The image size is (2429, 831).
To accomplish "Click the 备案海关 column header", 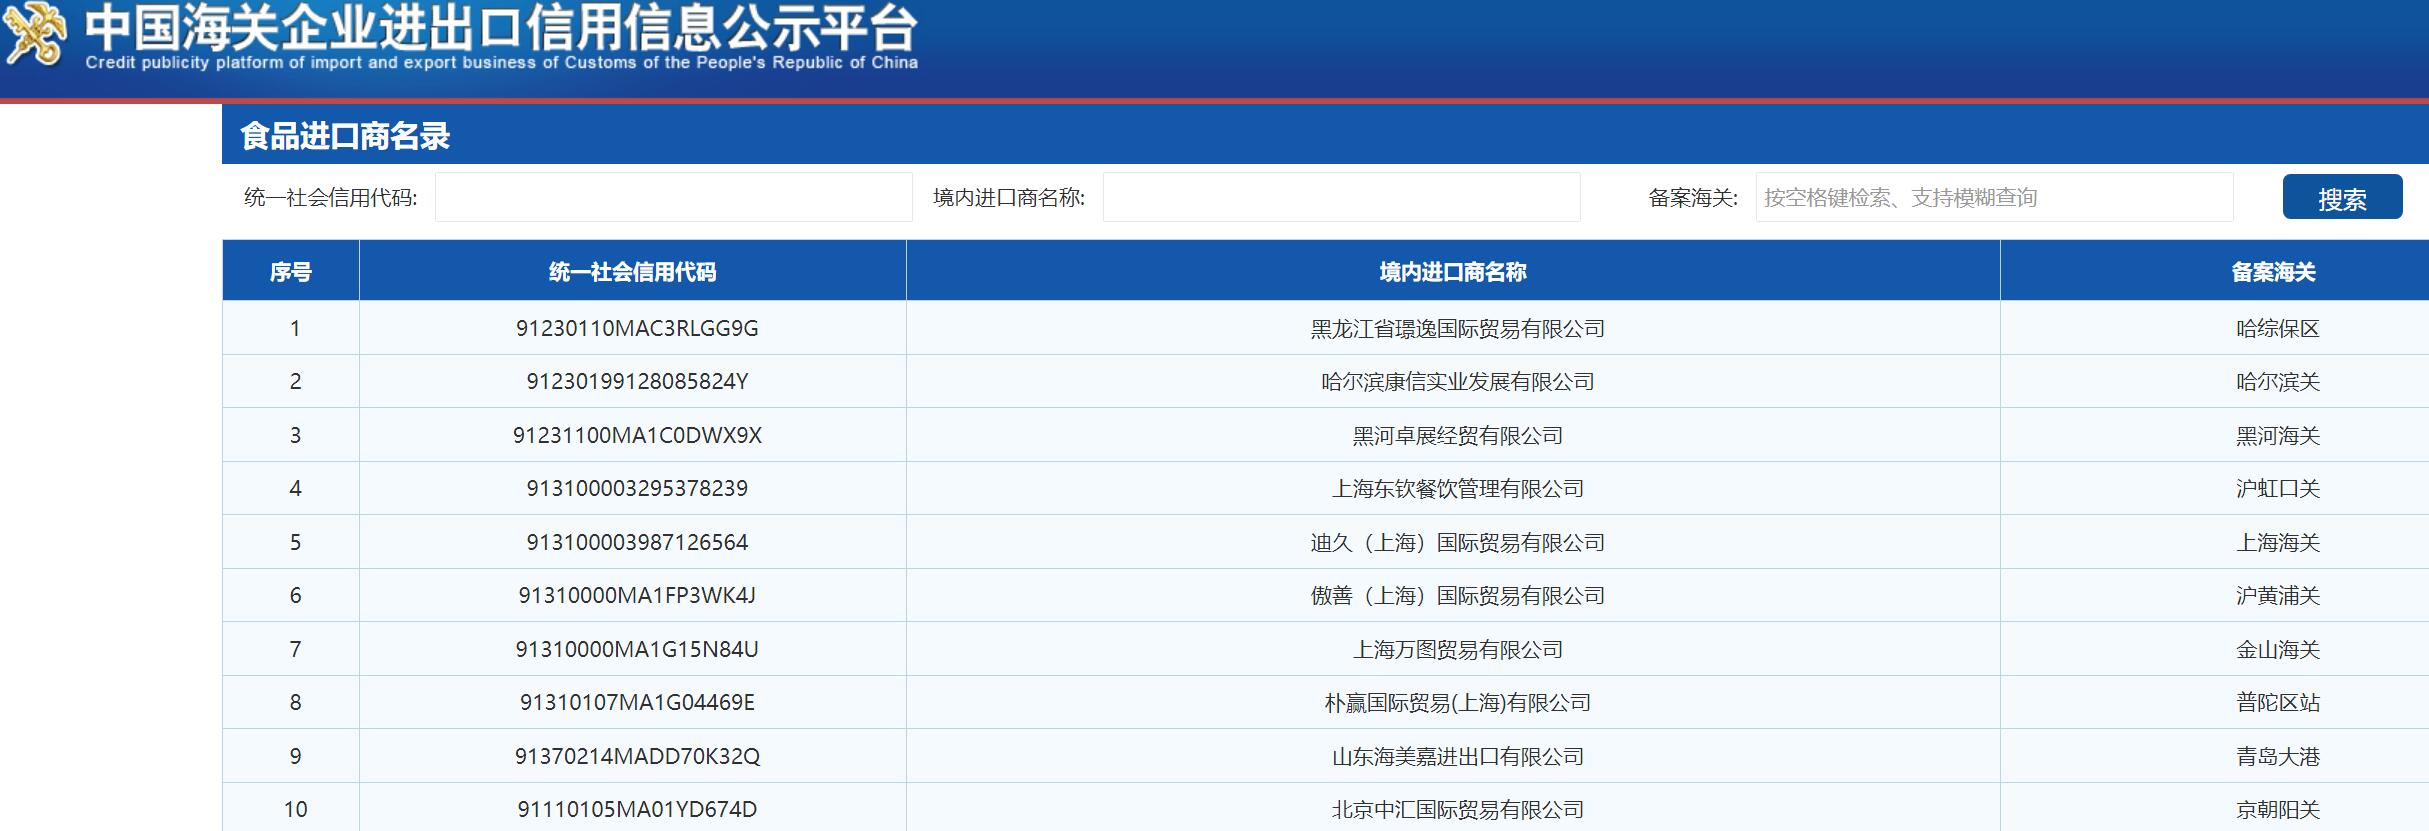I will (2273, 271).
